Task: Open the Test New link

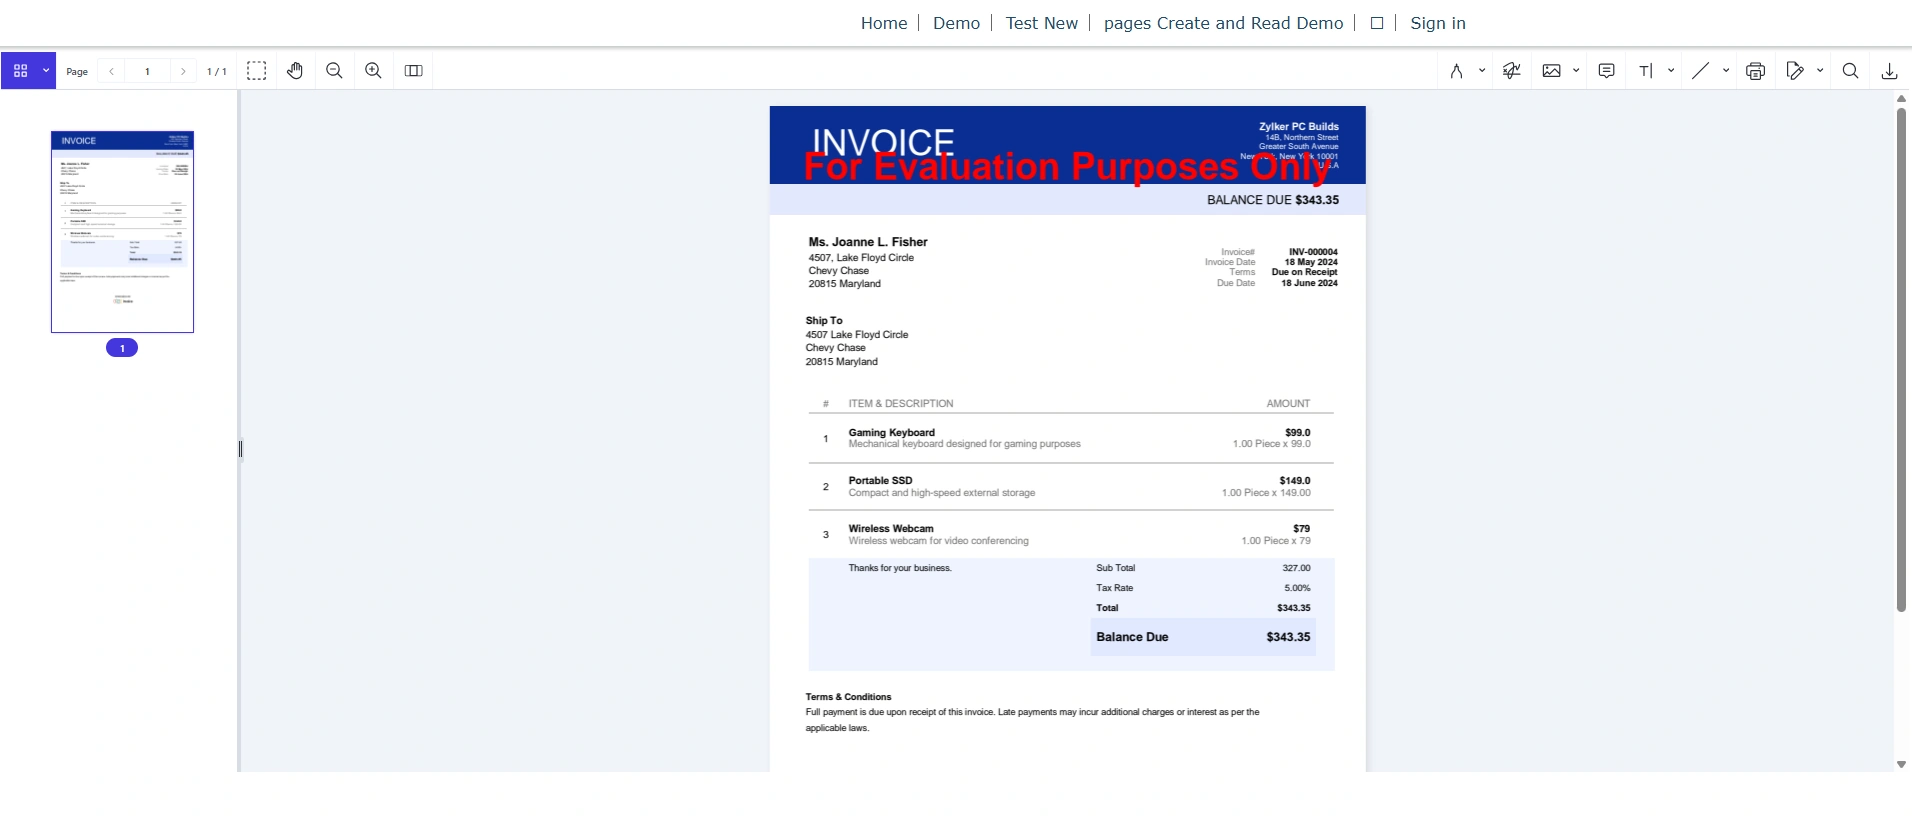Action: (x=1042, y=23)
